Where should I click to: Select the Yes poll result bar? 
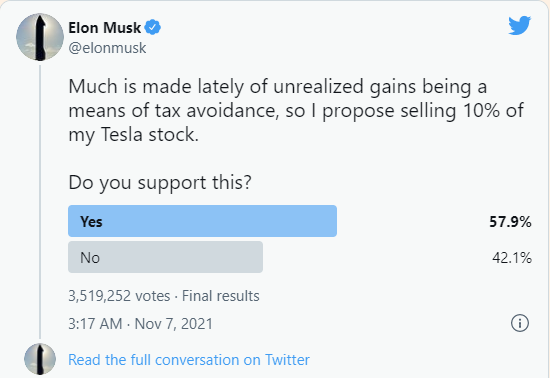[x=202, y=221]
